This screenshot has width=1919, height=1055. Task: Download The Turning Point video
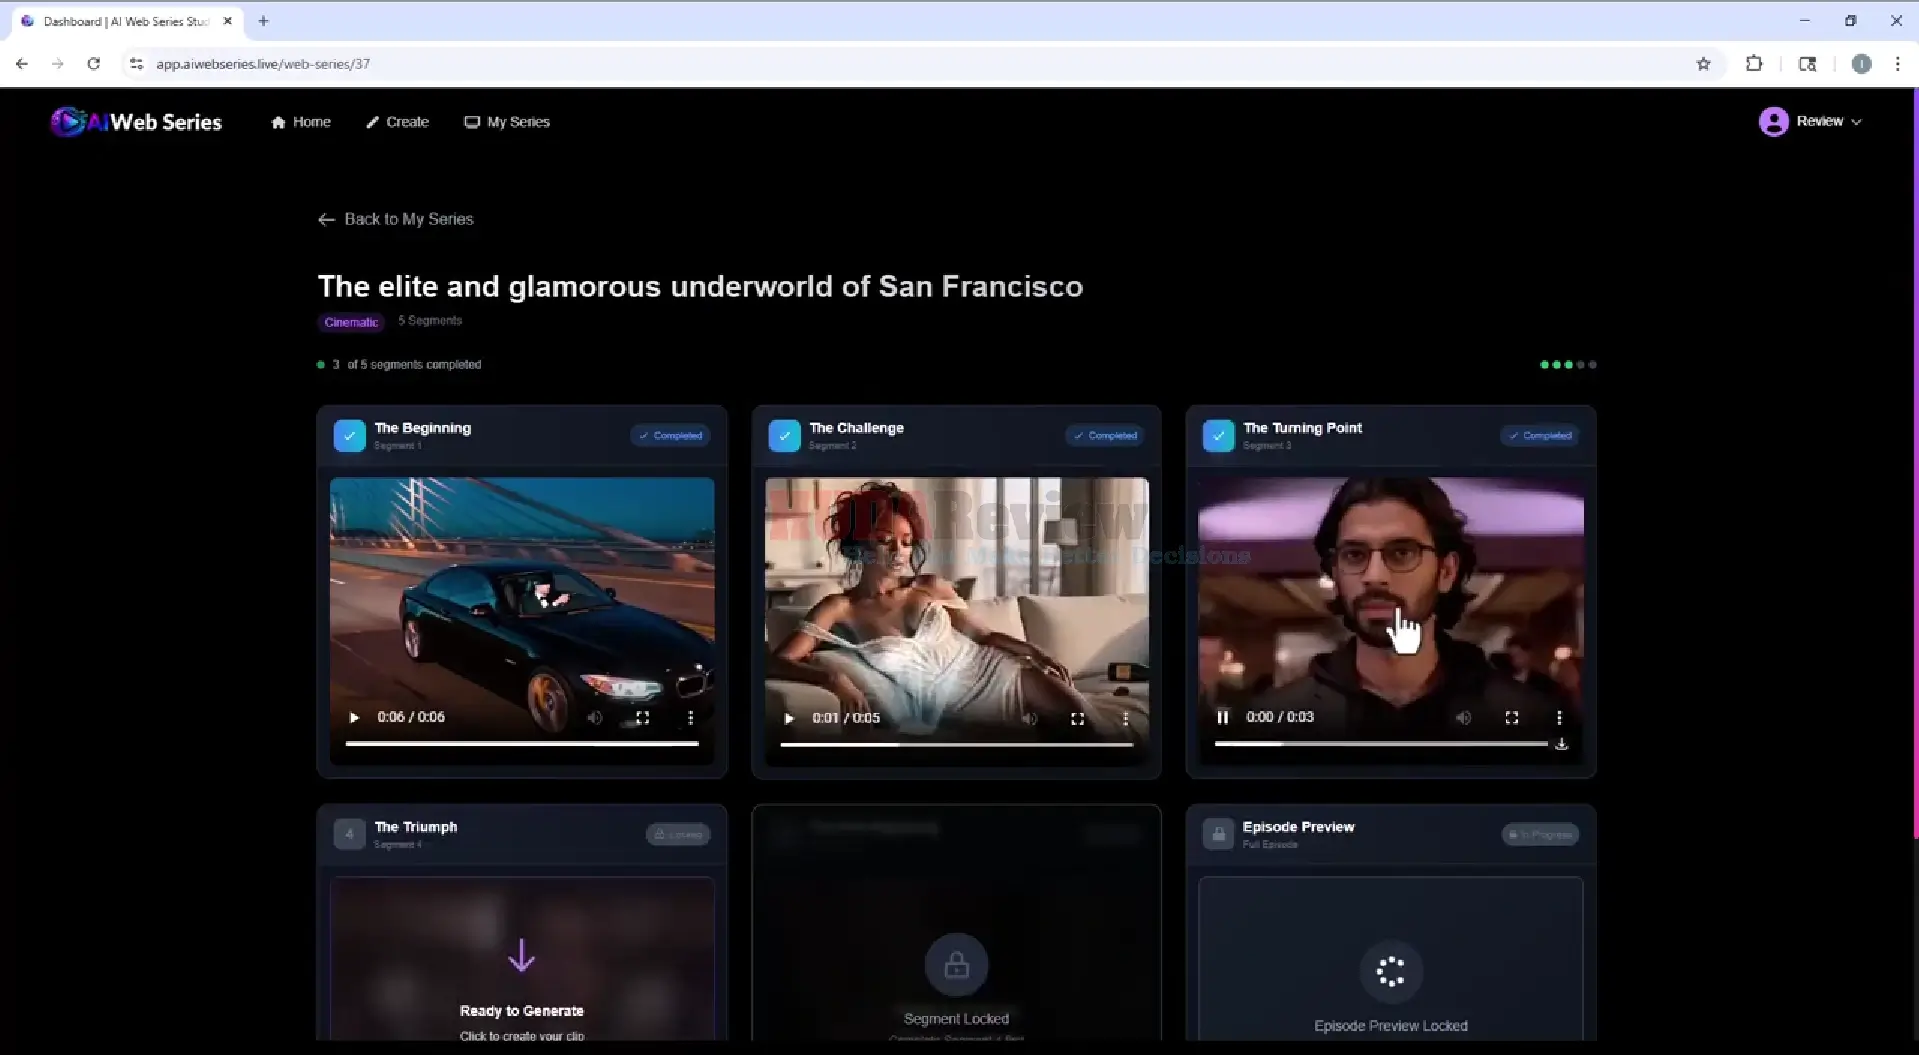tap(1561, 744)
